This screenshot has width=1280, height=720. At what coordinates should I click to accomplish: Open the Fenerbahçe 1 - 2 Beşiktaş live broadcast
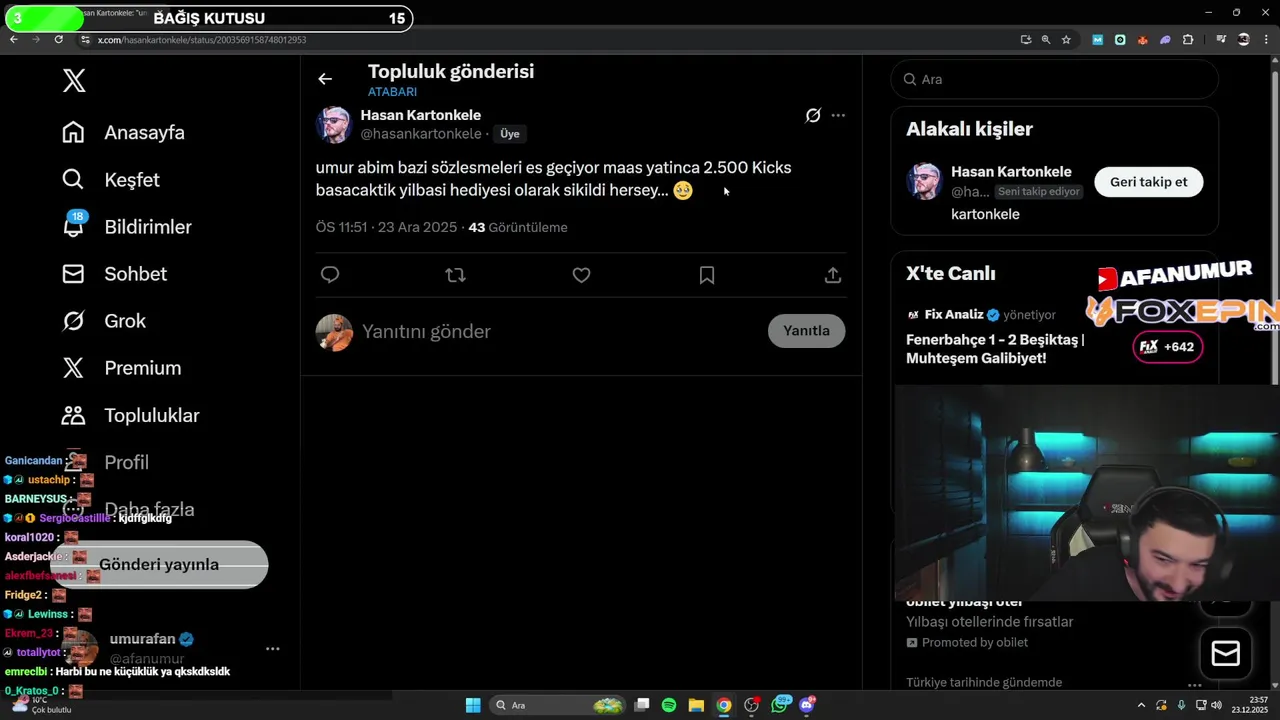pyautogui.click(x=995, y=349)
